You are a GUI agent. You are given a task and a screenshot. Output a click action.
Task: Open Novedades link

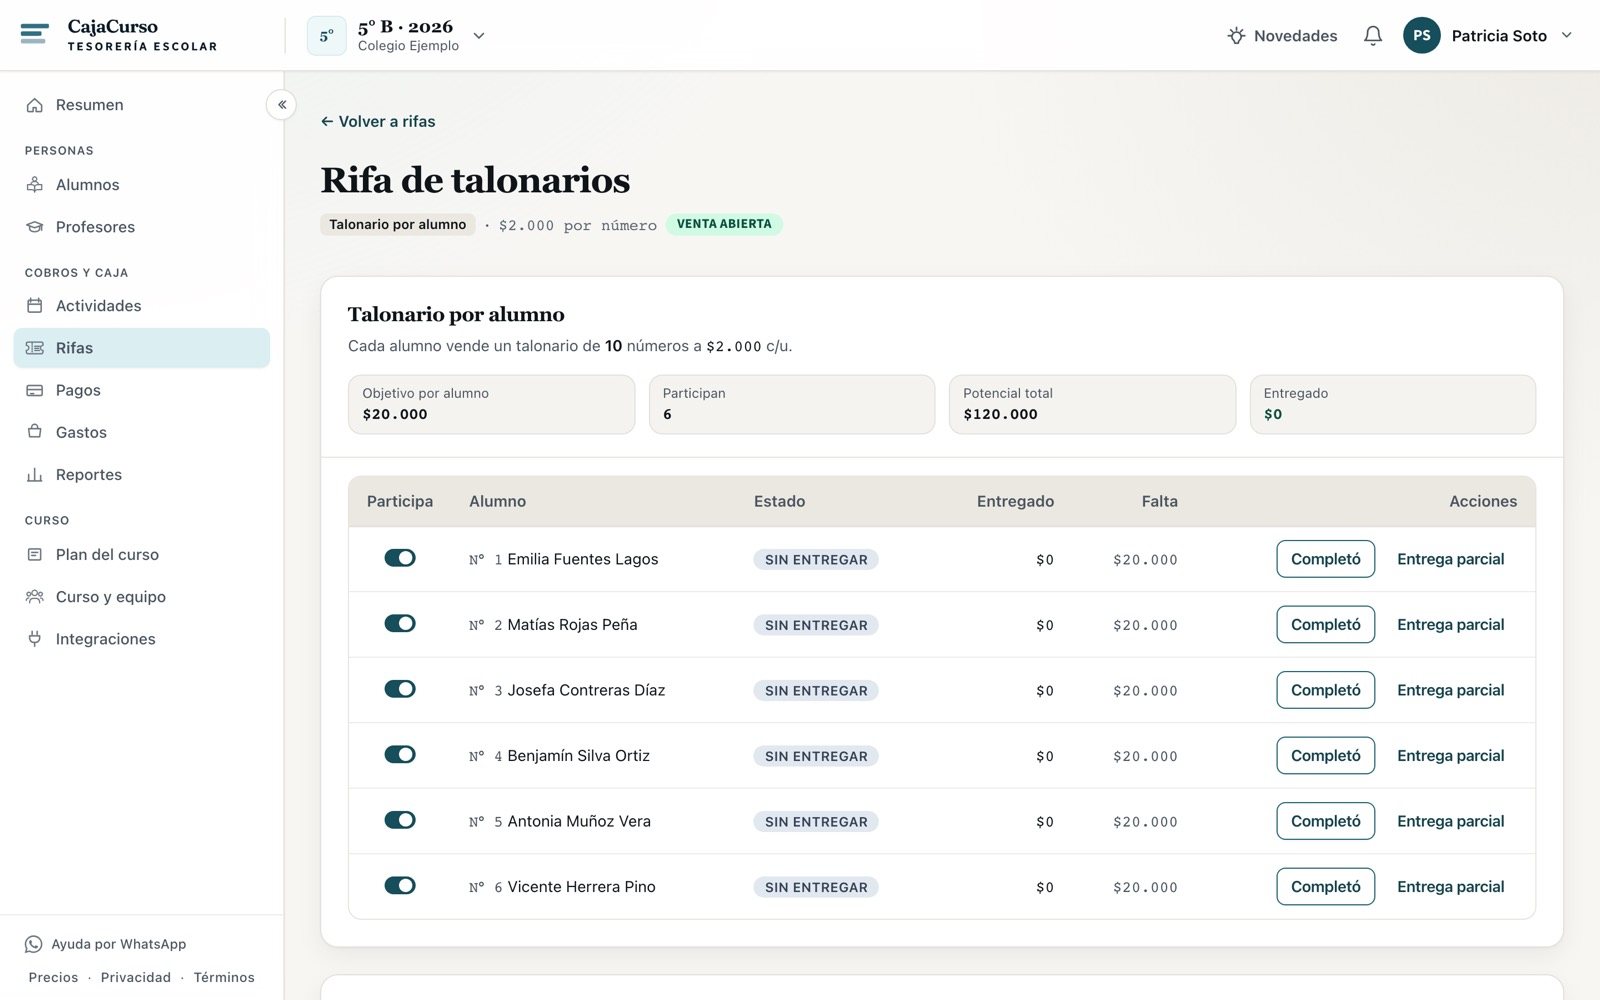(1282, 36)
